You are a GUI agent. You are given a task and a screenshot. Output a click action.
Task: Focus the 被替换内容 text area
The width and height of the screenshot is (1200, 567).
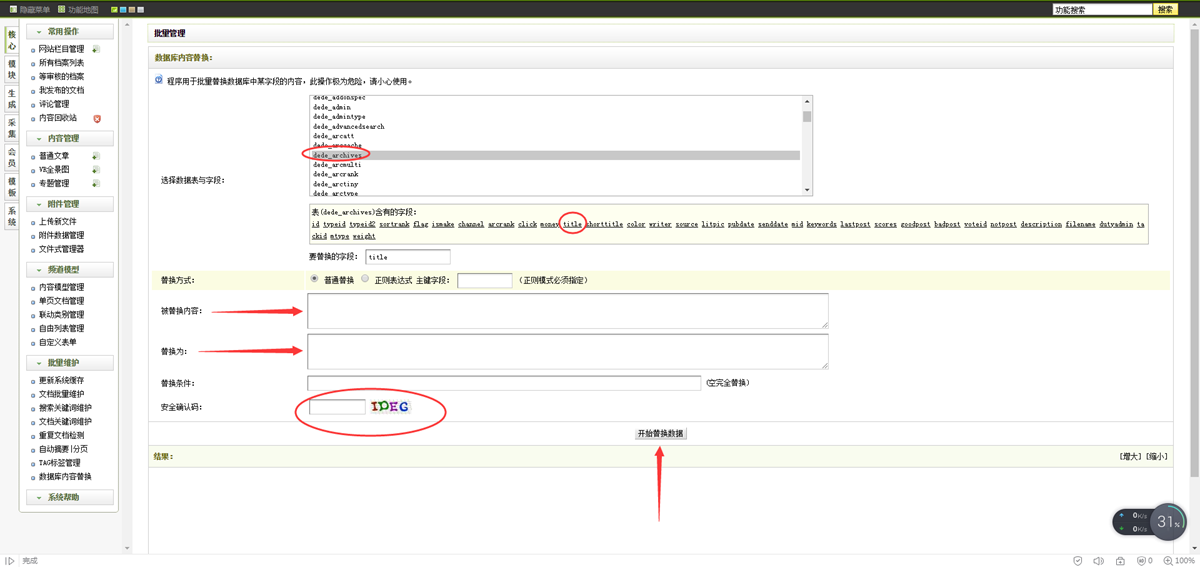tap(568, 311)
